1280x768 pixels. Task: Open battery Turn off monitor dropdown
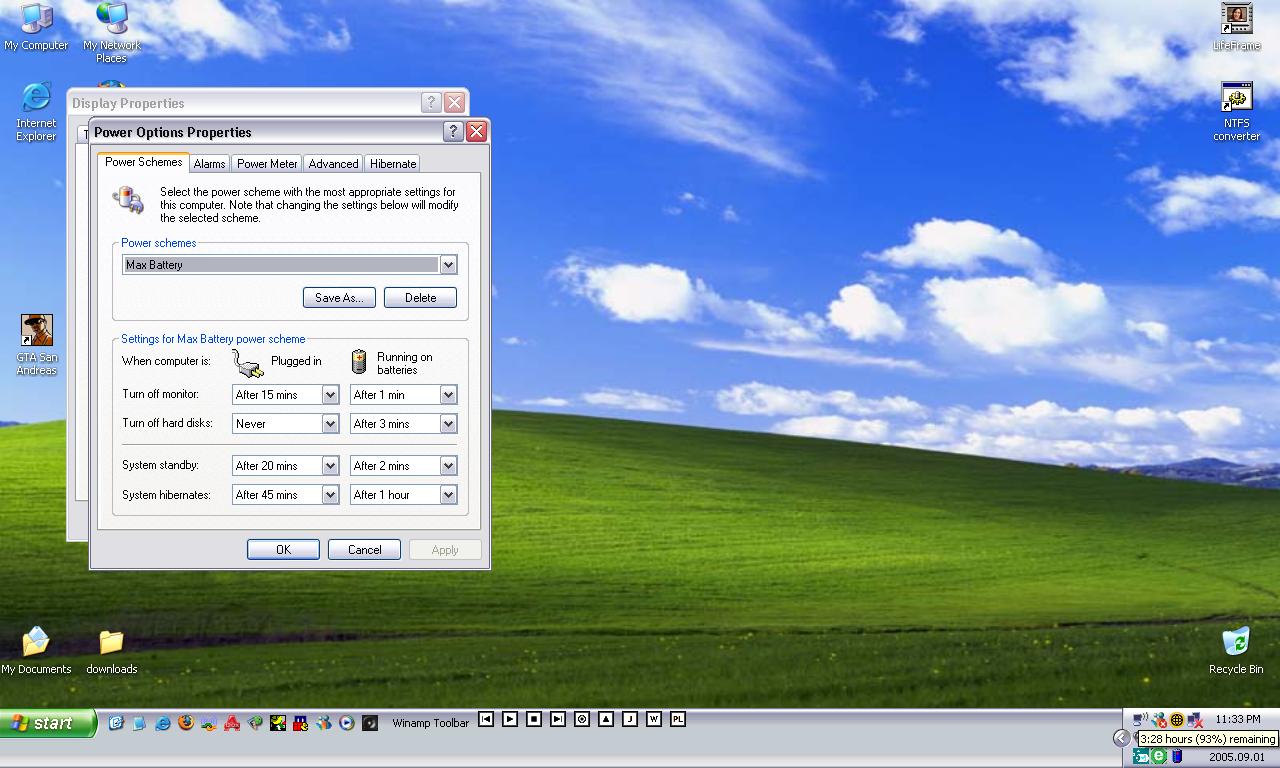pos(448,395)
